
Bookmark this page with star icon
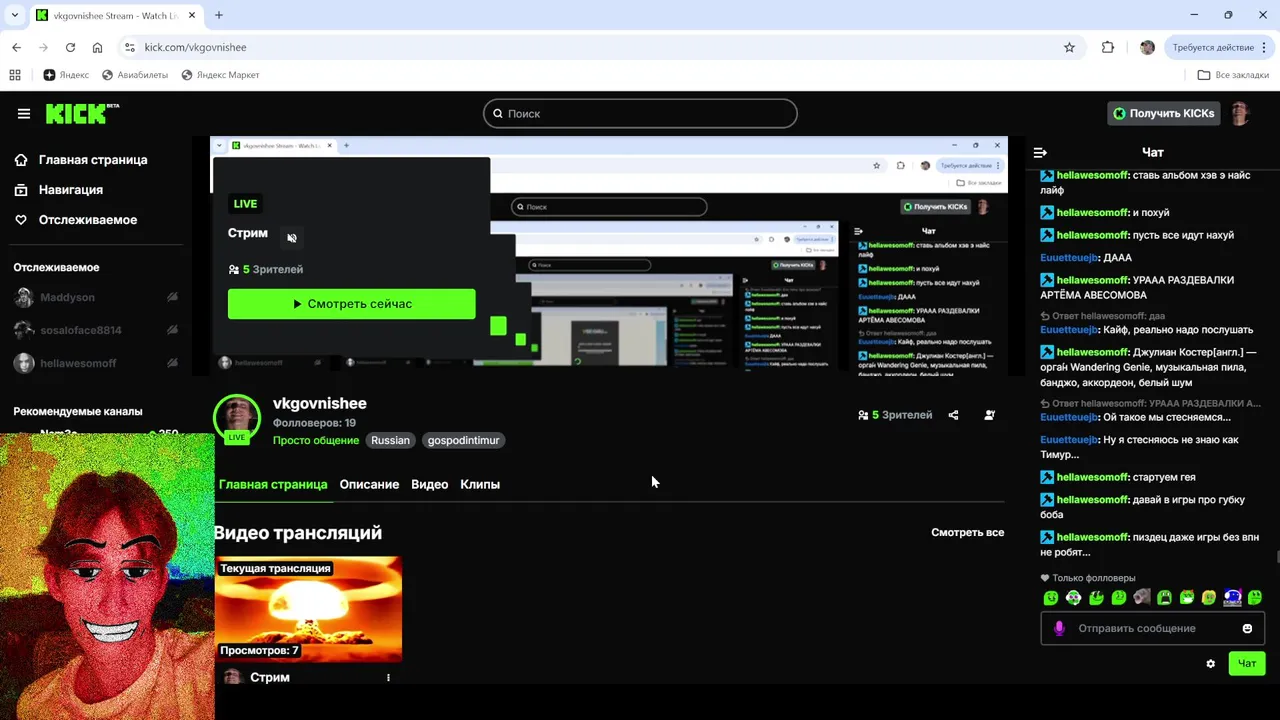1069,47
